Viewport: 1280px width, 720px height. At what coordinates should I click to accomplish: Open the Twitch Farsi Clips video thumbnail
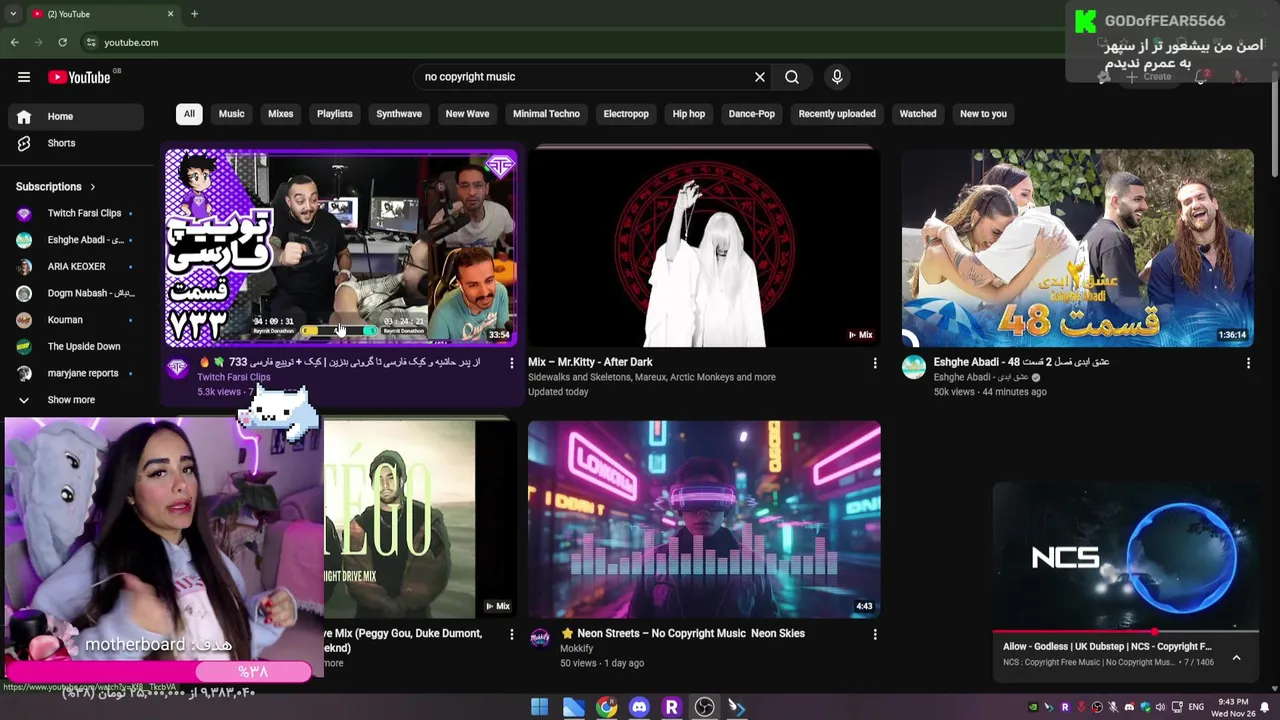point(341,247)
